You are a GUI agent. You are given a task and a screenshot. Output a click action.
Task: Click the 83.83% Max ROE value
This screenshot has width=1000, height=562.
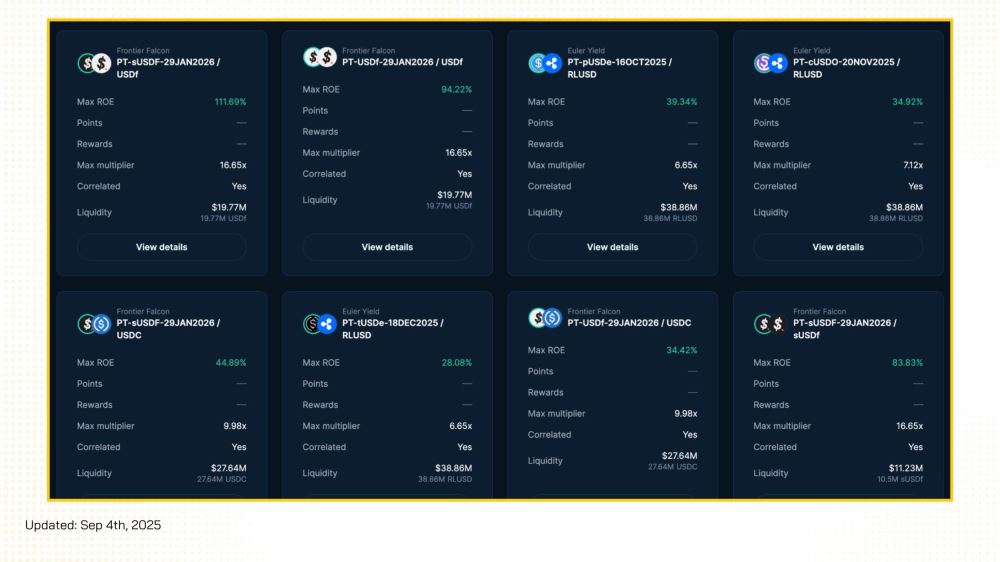tap(908, 363)
